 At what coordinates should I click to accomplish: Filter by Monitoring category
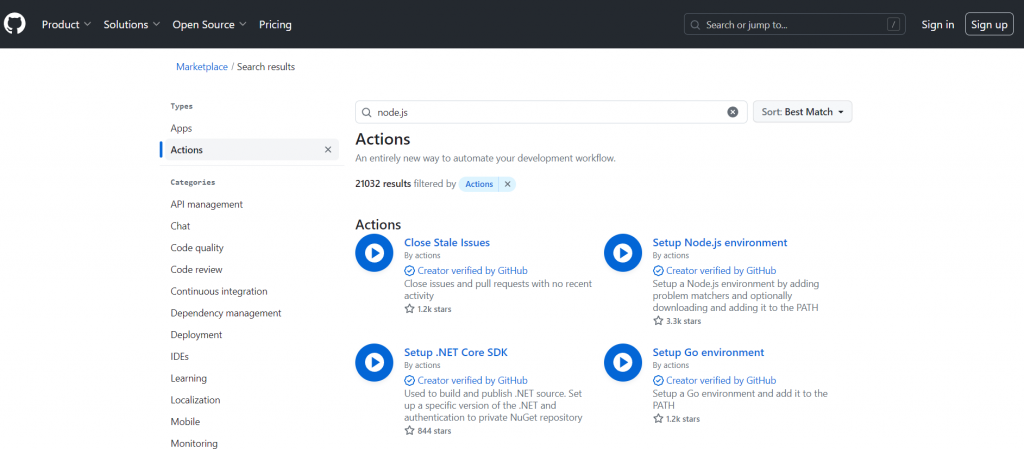(194, 444)
